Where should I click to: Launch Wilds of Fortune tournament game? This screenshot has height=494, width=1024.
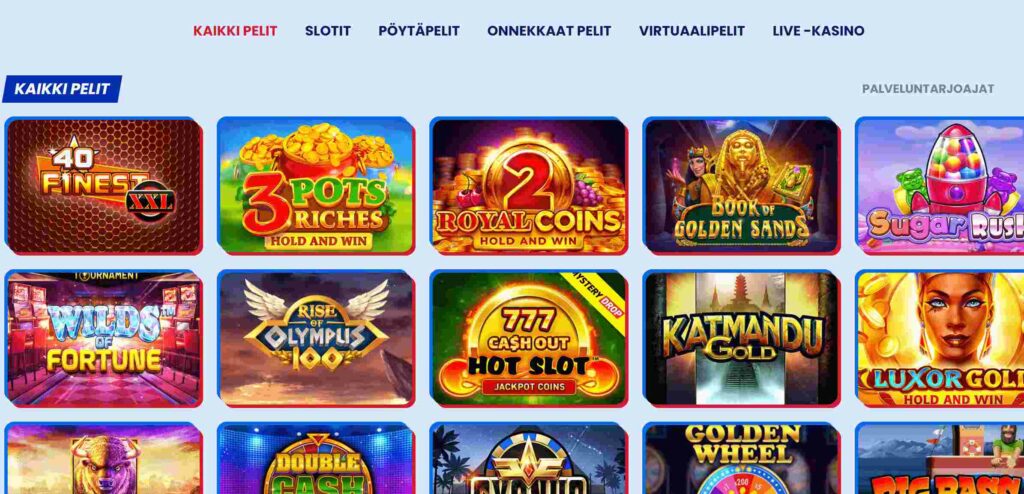(103, 338)
